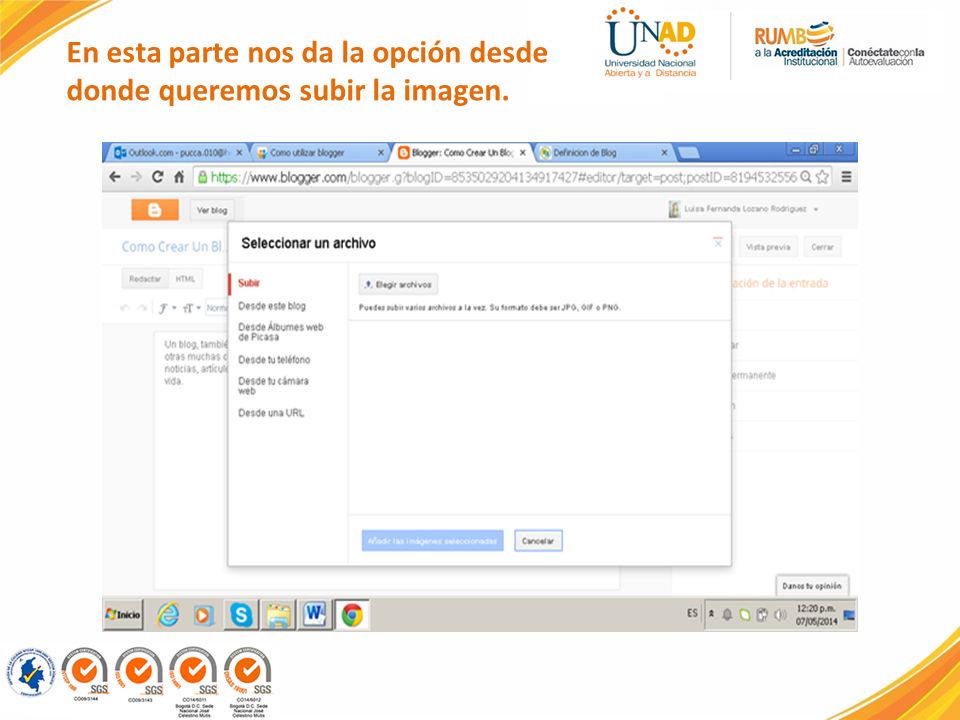Select Desde una URL option

point(271,413)
